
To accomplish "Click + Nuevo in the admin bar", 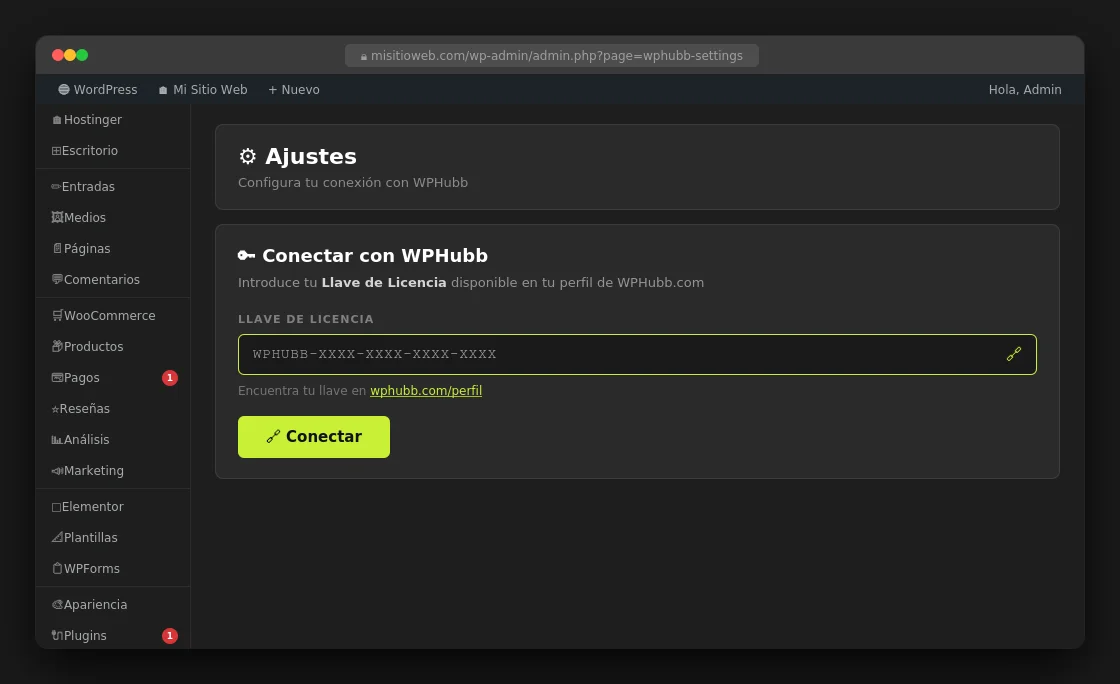I will (x=294, y=89).
